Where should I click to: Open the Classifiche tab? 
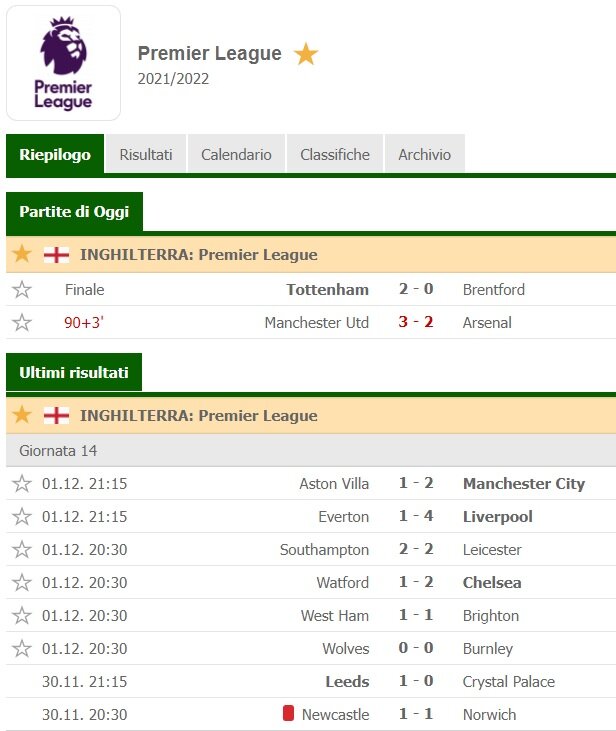pyautogui.click(x=335, y=155)
